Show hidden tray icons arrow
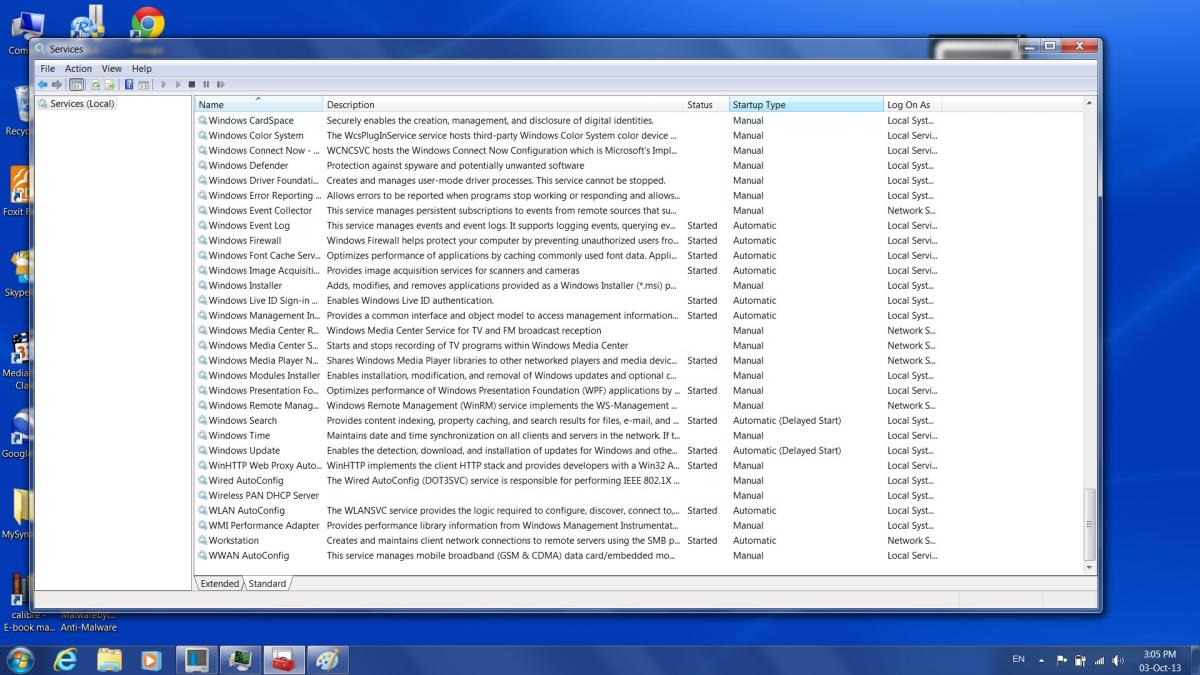 point(1041,660)
